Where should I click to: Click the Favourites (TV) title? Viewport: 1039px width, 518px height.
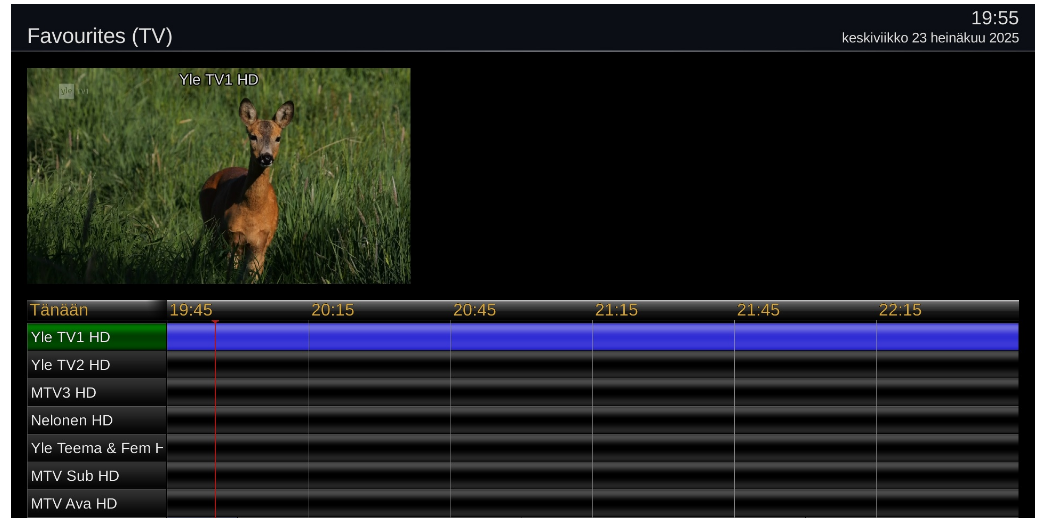99,36
